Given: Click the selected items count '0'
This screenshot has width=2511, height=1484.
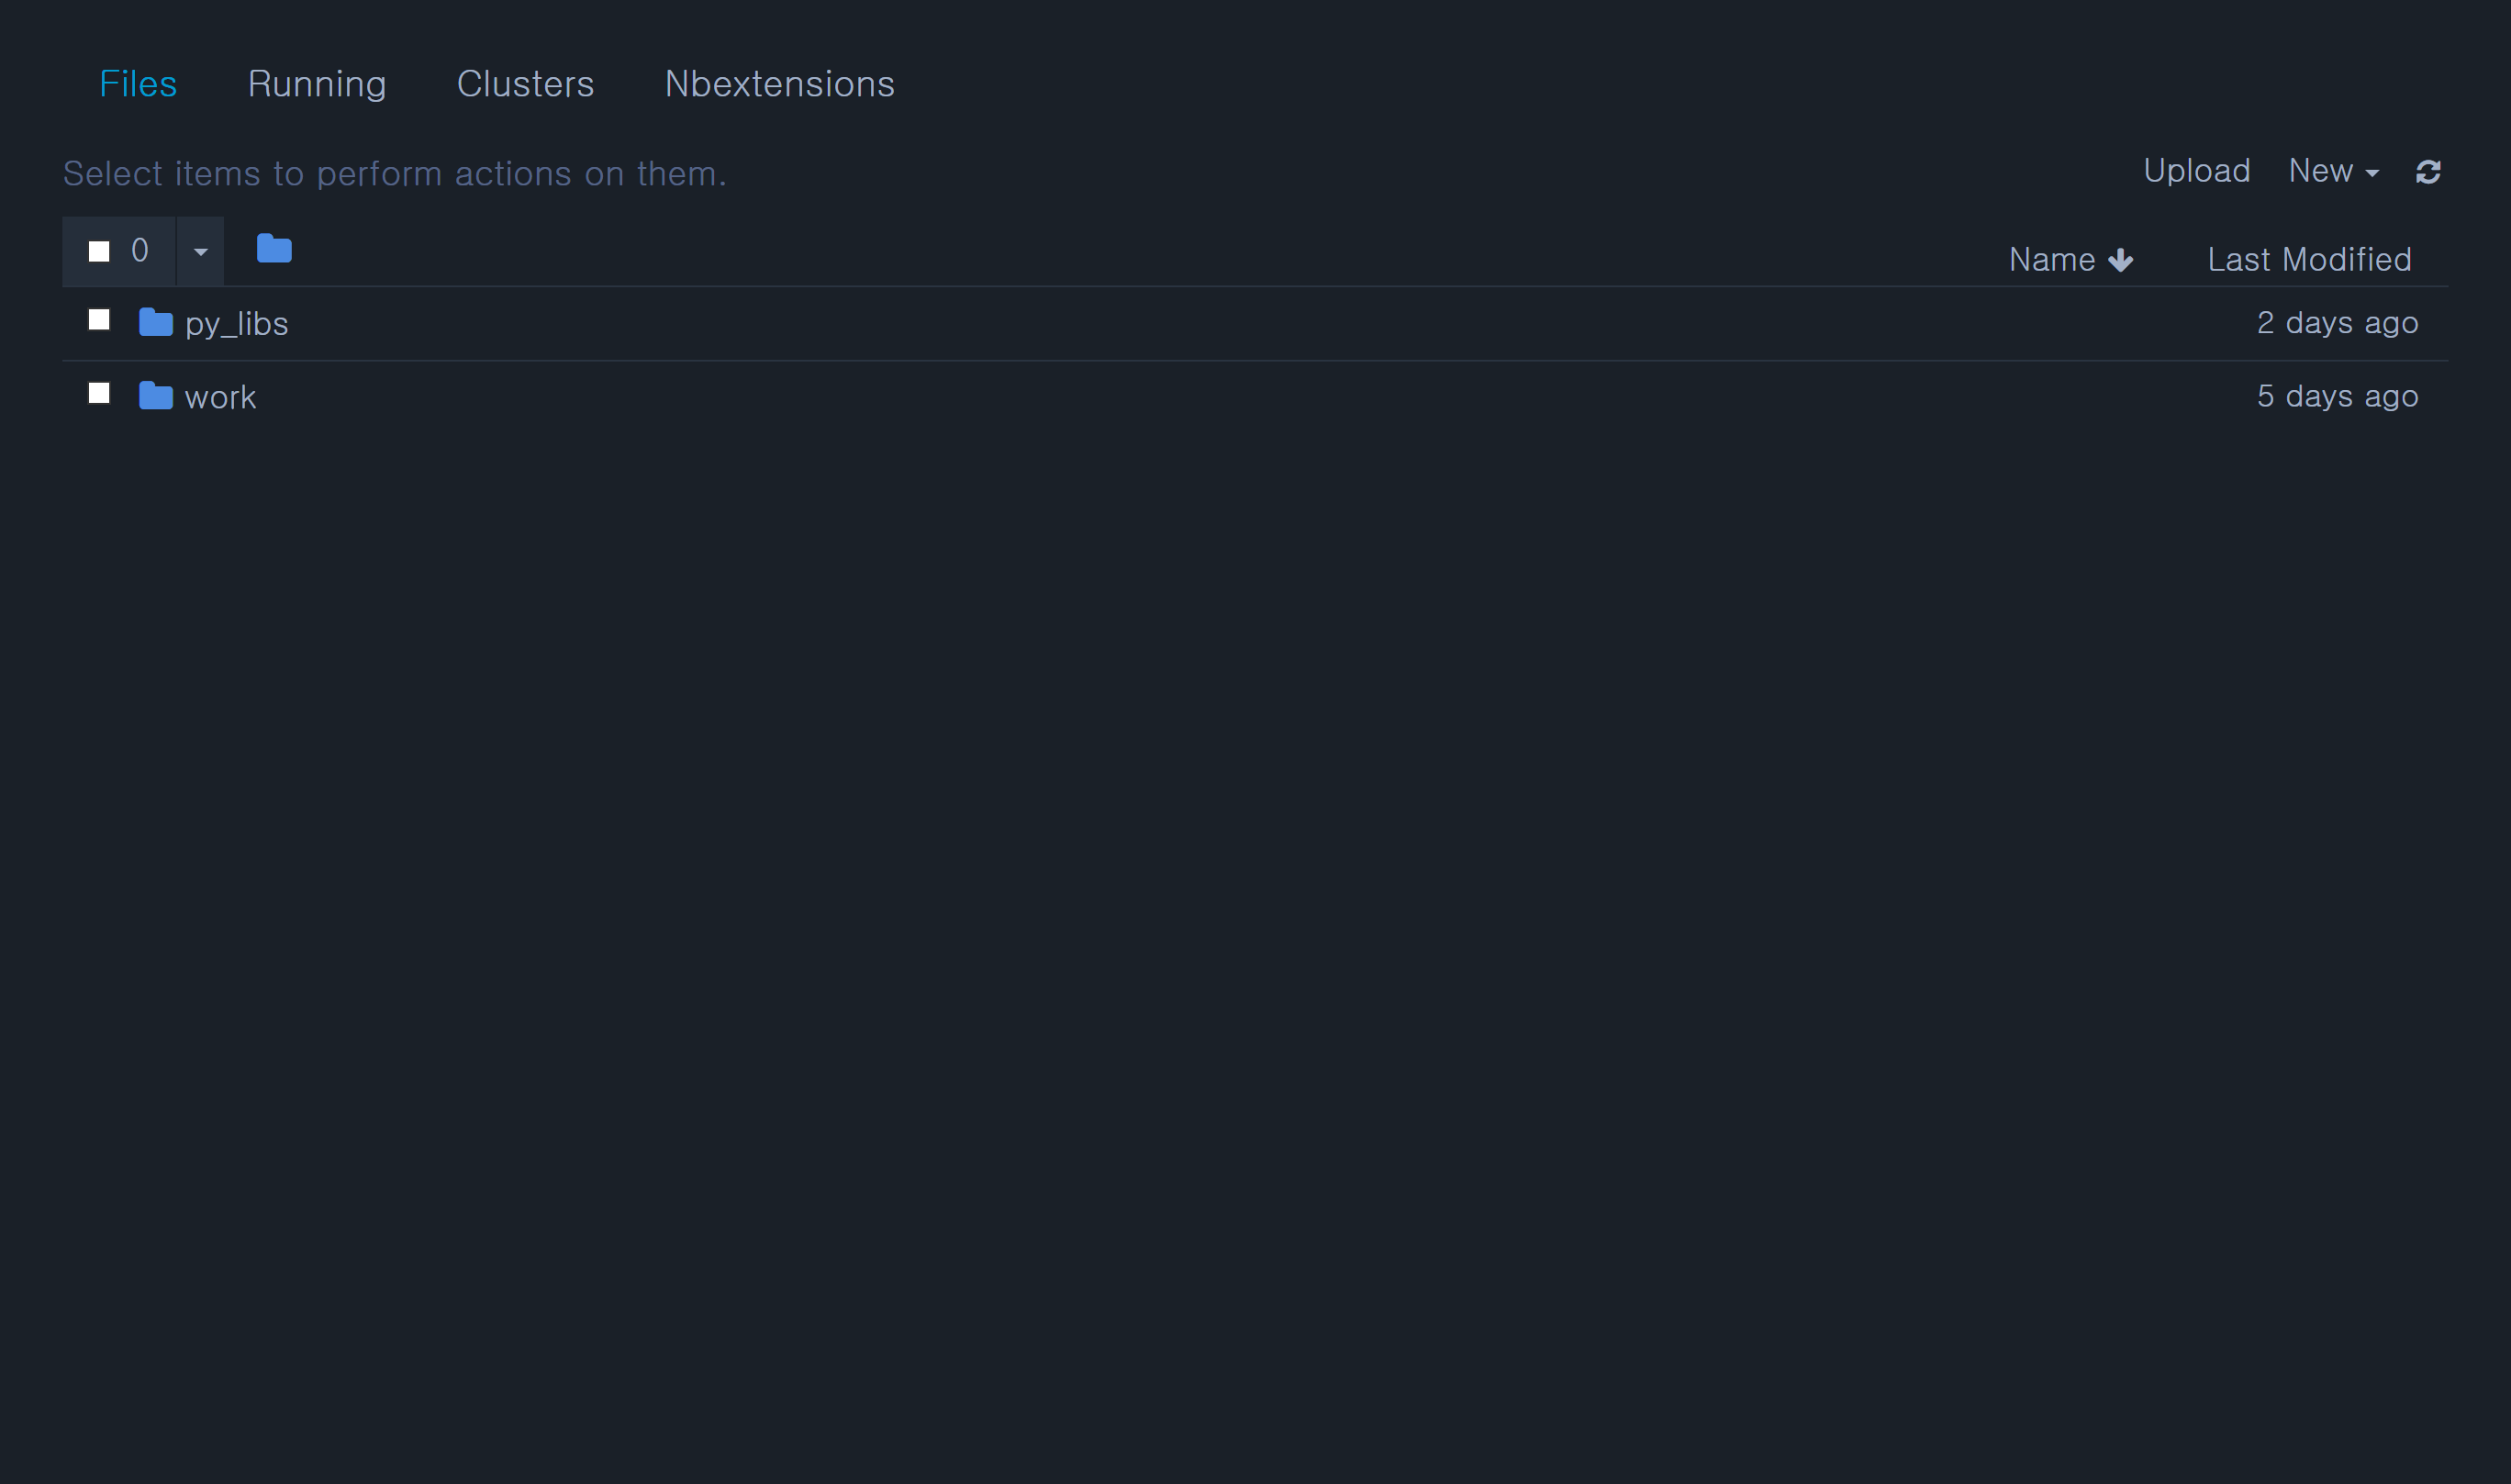Looking at the screenshot, I should coord(140,250).
